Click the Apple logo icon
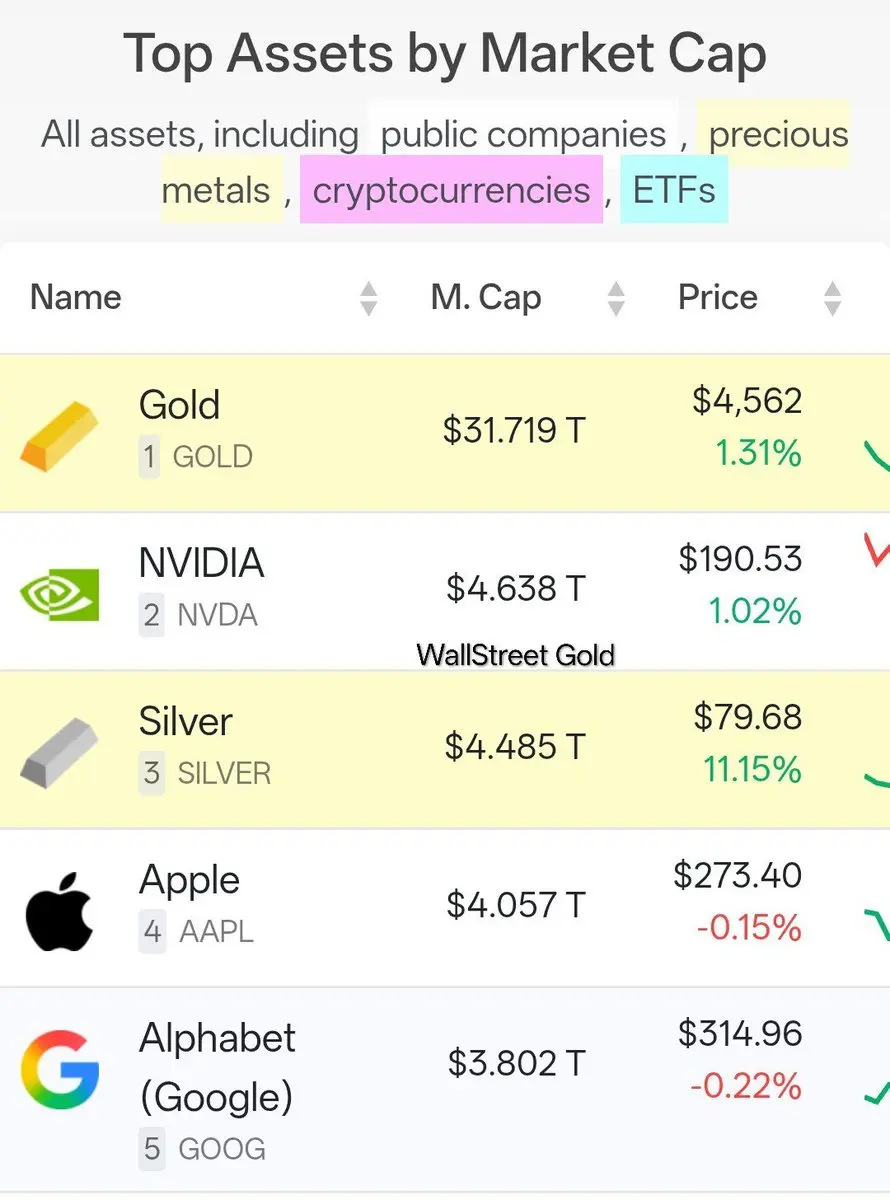Image resolution: width=890 pixels, height=1200 pixels. 60,910
